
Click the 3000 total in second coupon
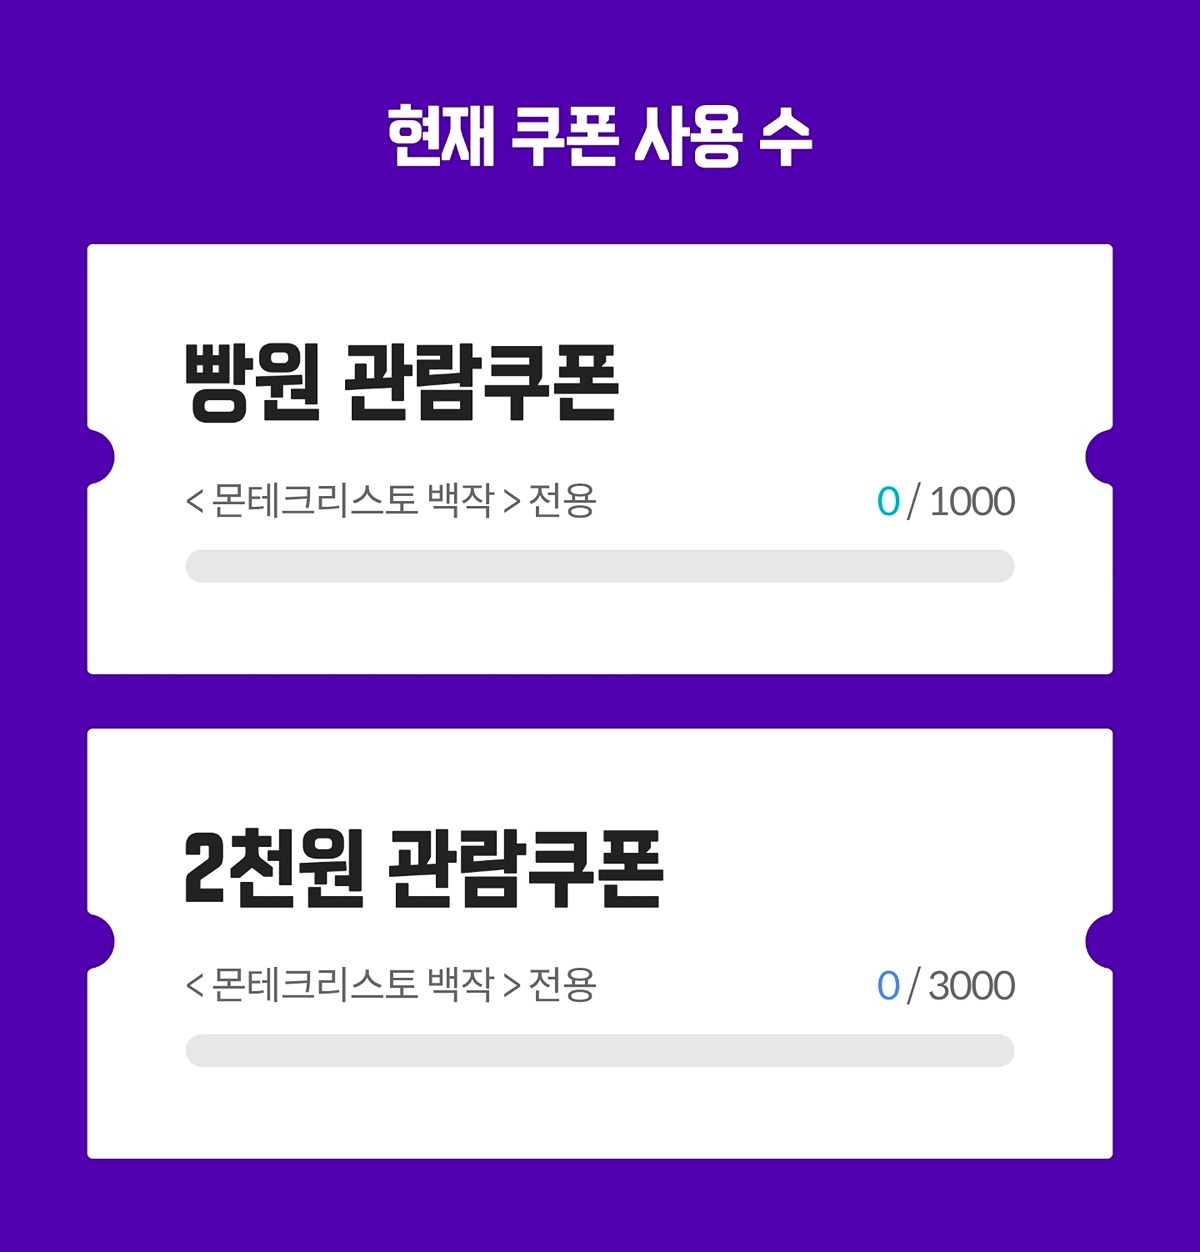click(972, 986)
